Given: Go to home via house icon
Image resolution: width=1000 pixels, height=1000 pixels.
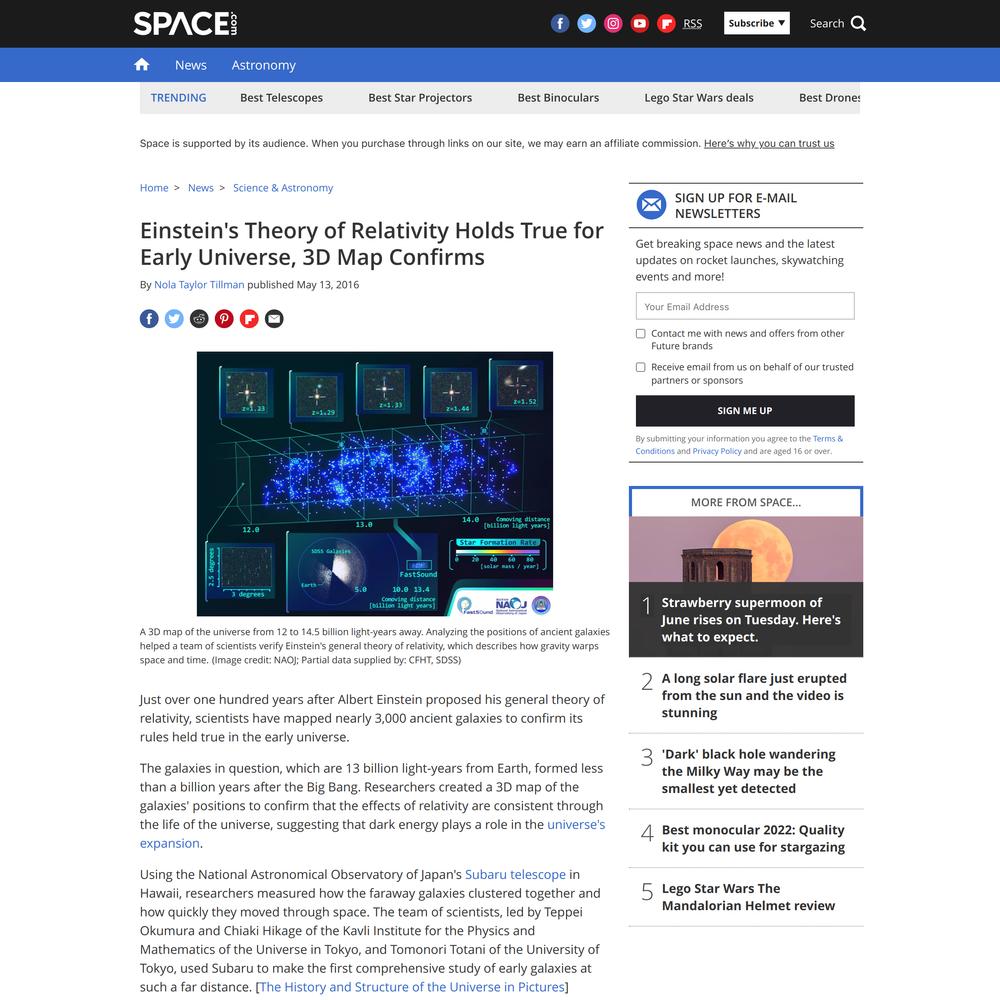Looking at the screenshot, I should (x=142, y=64).
